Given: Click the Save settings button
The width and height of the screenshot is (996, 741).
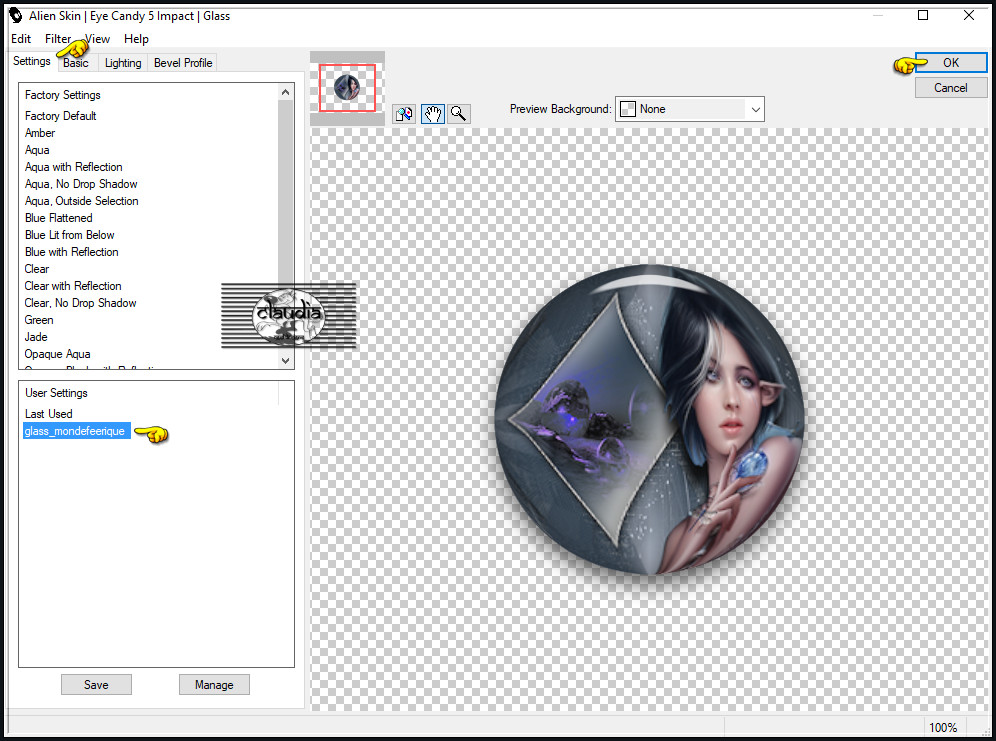Looking at the screenshot, I should tap(96, 684).
